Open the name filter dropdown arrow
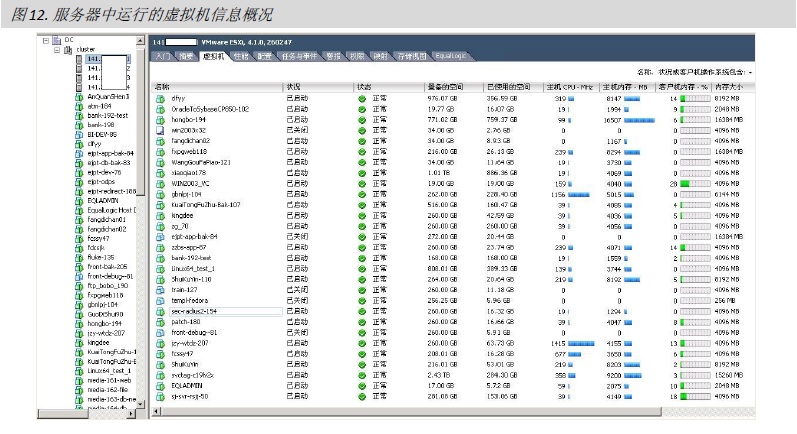 pyautogui.click(x=750, y=73)
